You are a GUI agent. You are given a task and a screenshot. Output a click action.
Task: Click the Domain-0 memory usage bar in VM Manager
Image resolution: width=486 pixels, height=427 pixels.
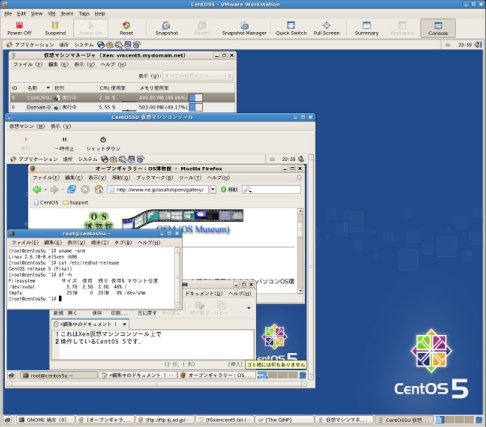[x=196, y=107]
